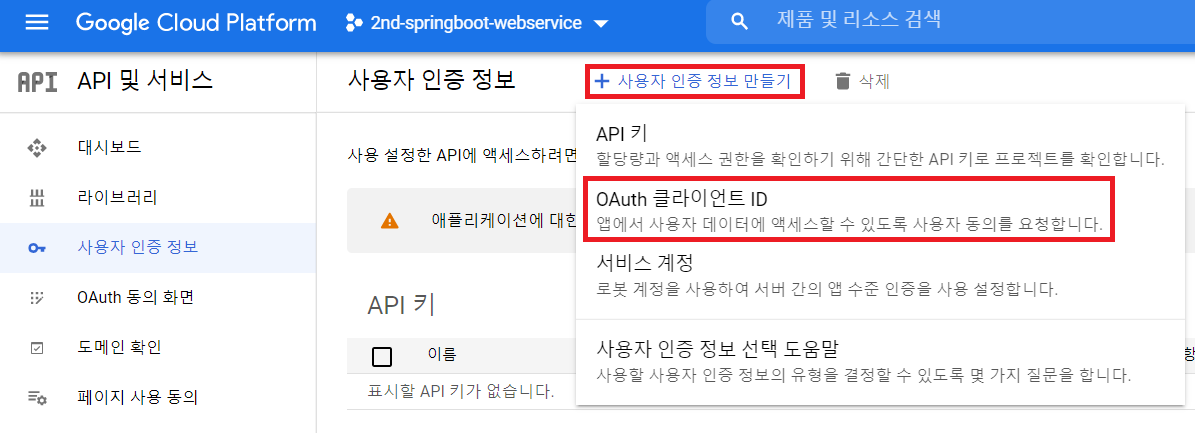Click the 페이지 사용 동의 settings icon
The image size is (1195, 433).
[37, 397]
